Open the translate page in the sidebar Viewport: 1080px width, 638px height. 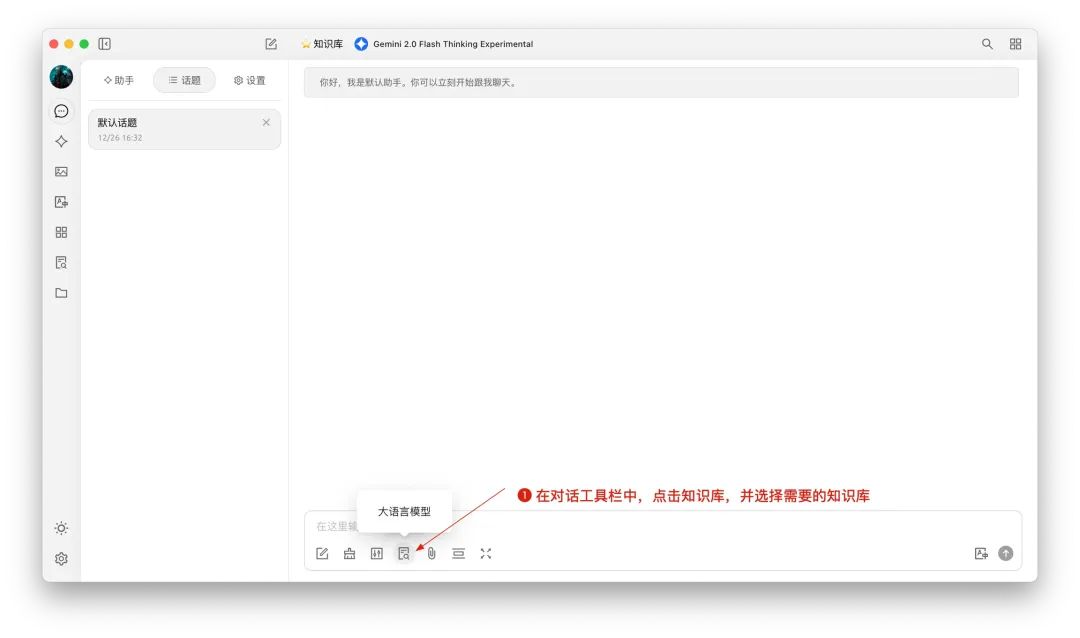[61, 202]
